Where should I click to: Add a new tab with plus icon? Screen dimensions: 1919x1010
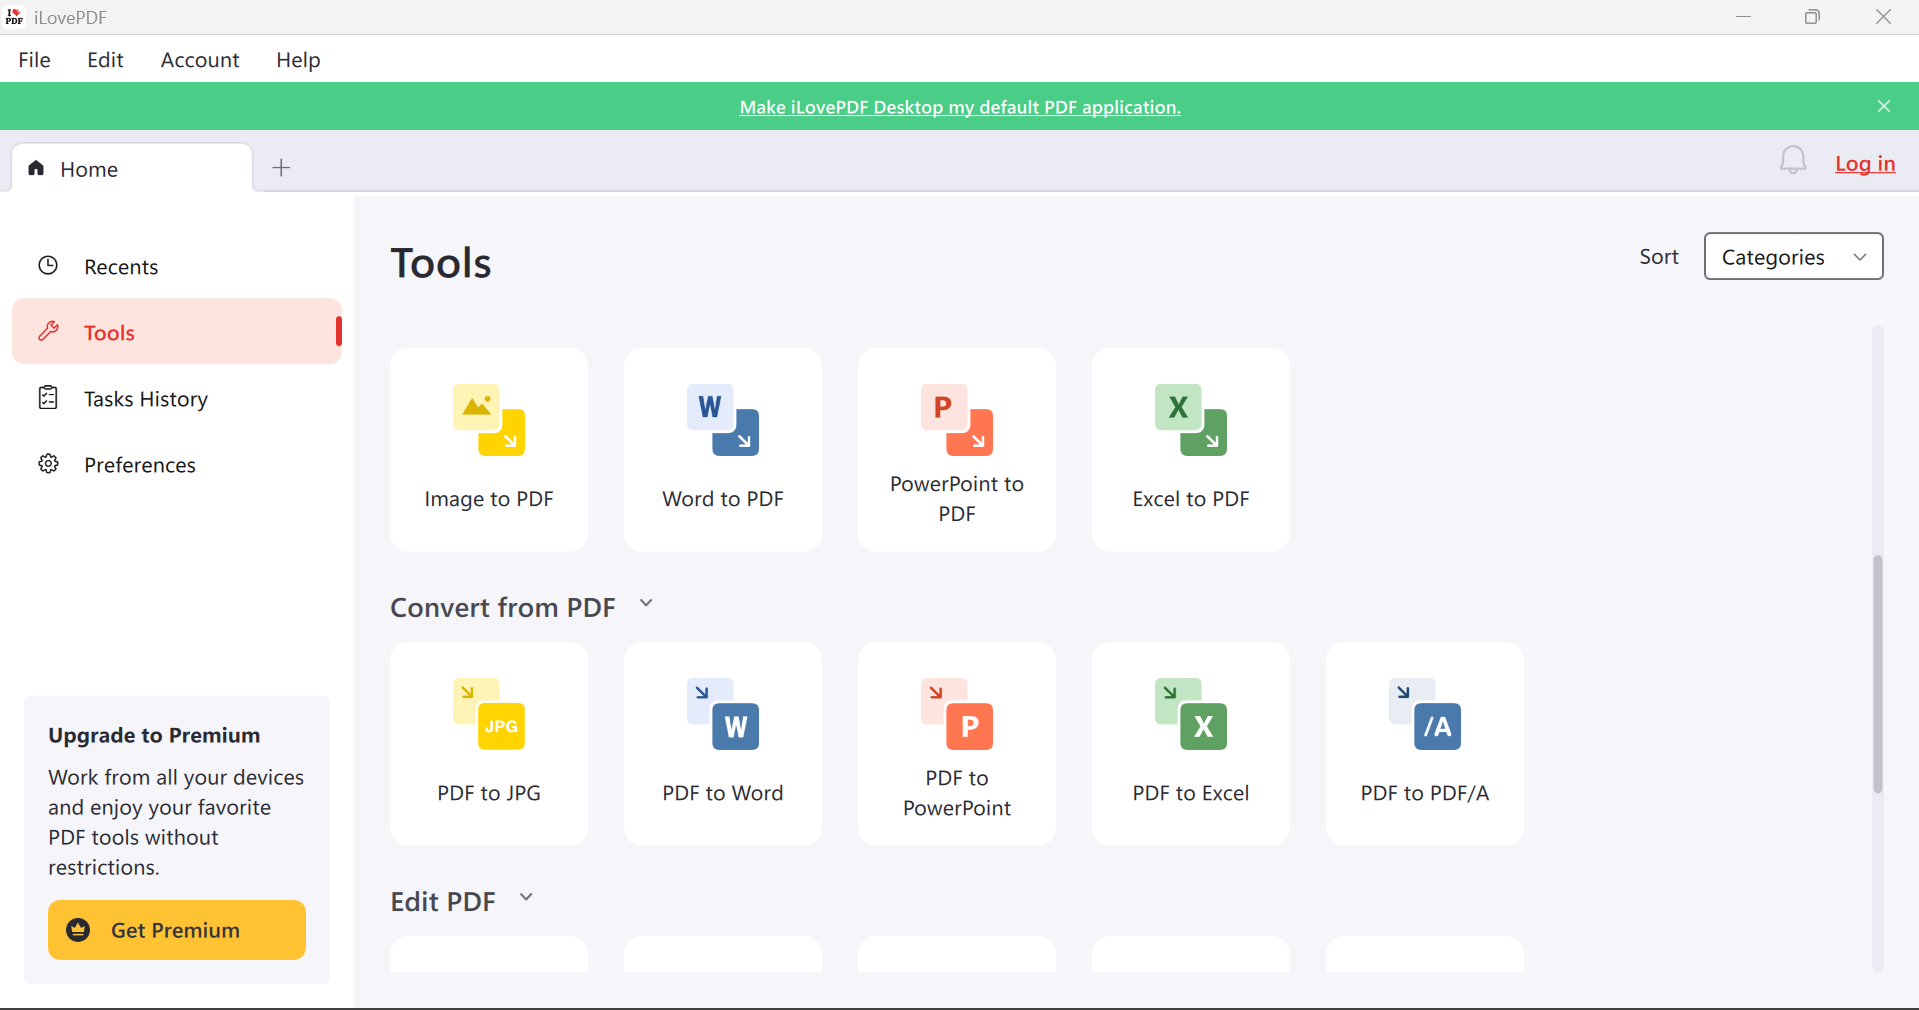click(x=281, y=168)
